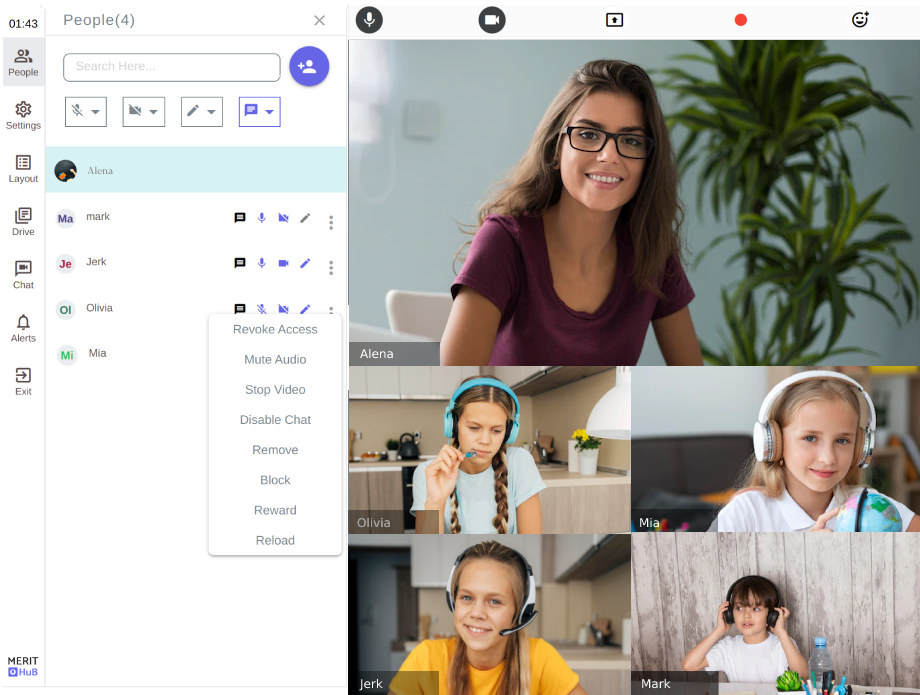Expand the camera-off dropdown
The height and width of the screenshot is (695, 920).
[144, 112]
